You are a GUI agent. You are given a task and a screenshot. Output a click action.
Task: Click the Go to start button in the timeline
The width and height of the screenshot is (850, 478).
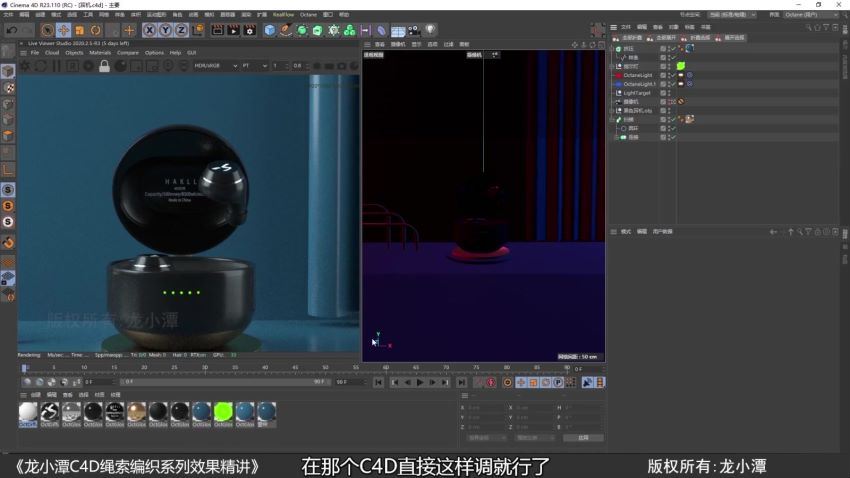tap(378, 383)
